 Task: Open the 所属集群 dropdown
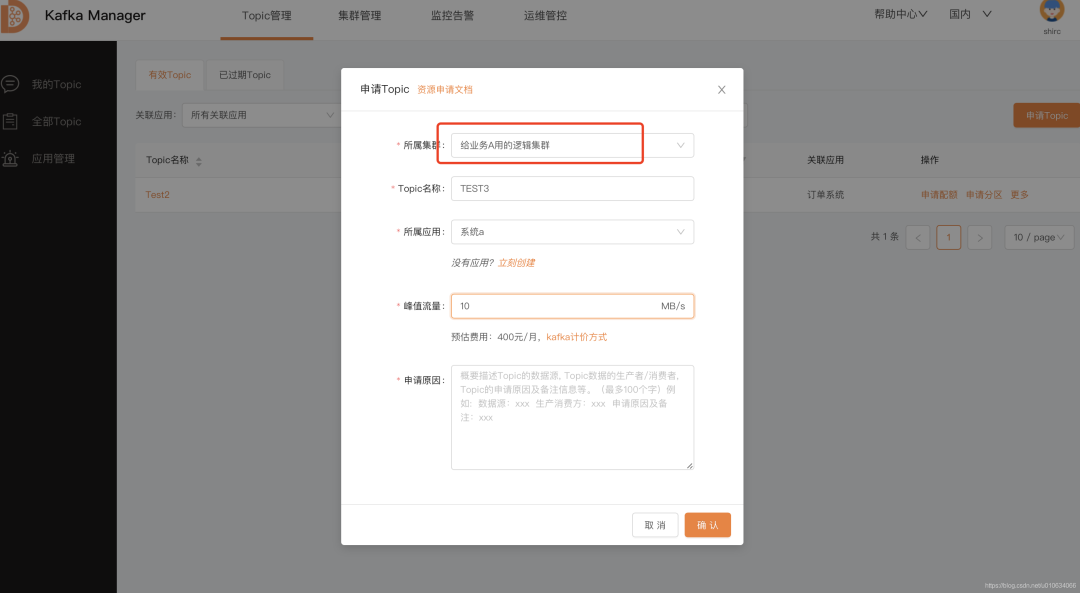[572, 145]
